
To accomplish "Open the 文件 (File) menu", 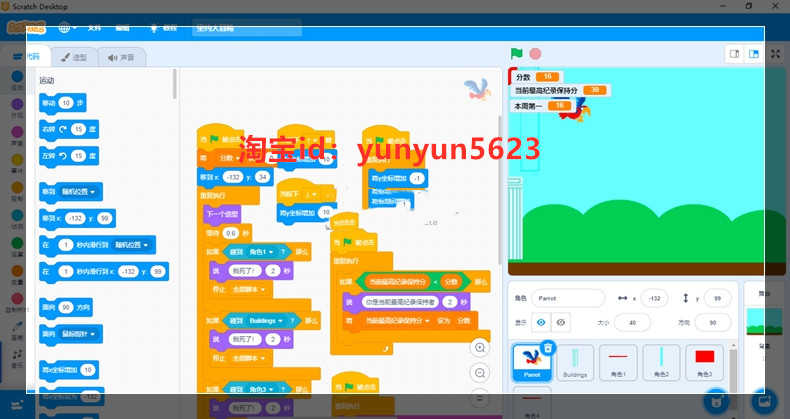I will pos(94,28).
